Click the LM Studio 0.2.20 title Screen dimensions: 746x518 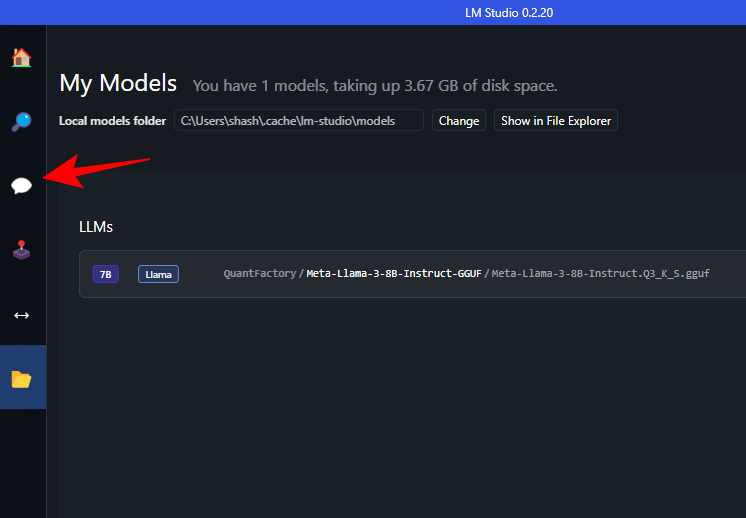point(509,13)
